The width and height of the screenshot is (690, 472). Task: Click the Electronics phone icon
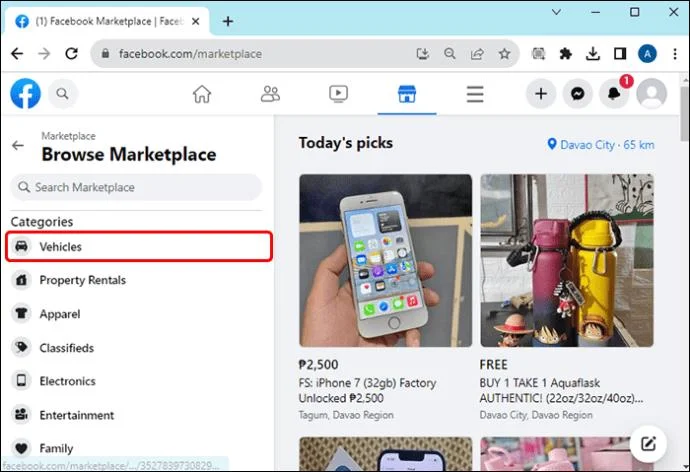click(21, 381)
